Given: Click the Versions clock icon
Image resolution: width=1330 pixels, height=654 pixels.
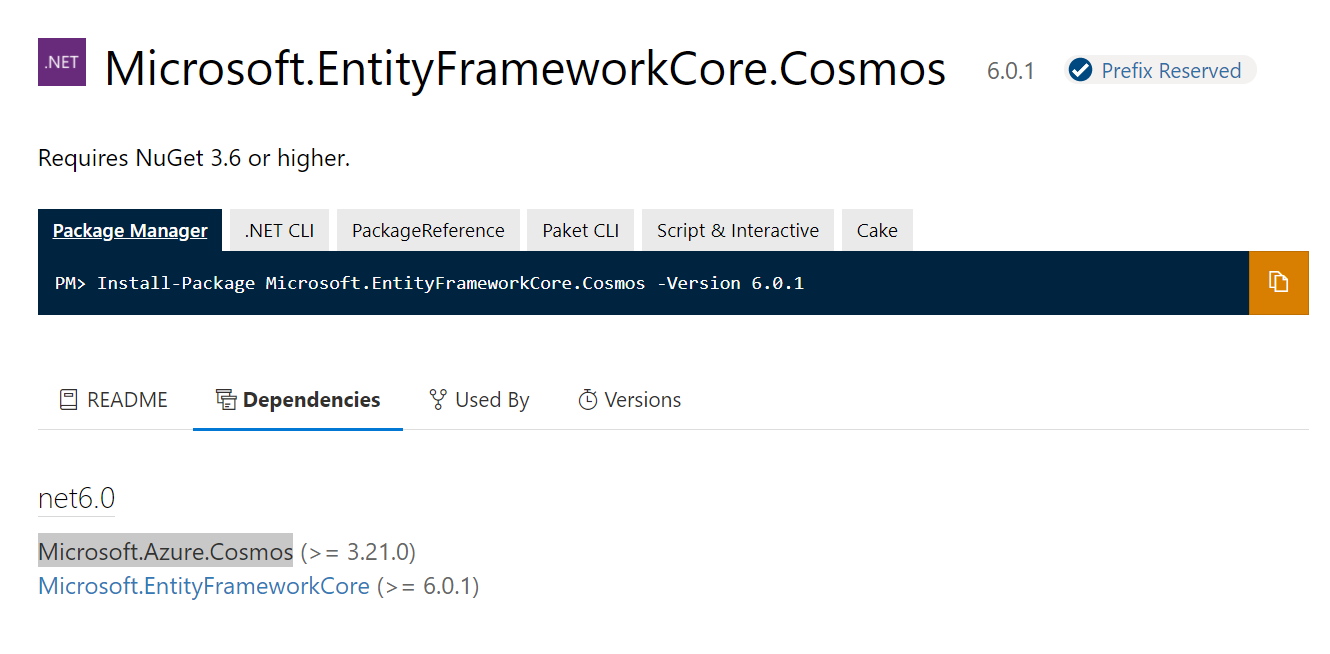Looking at the screenshot, I should tap(588, 398).
